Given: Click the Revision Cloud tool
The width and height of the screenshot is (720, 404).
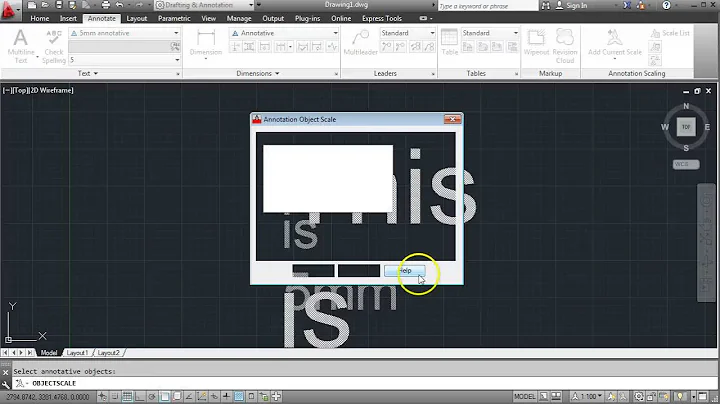Looking at the screenshot, I should tap(565, 46).
